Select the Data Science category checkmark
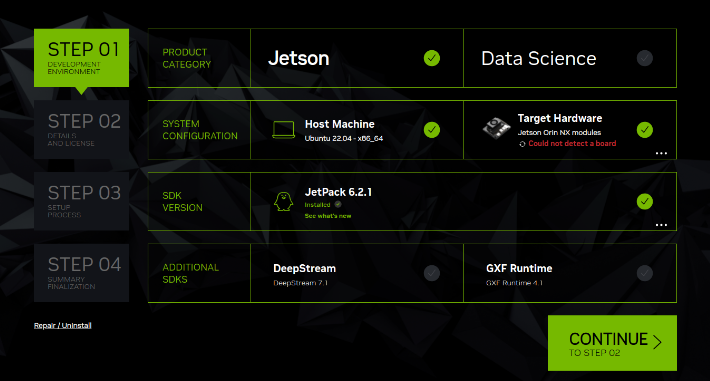This screenshot has height=381, width=710. pos(644,58)
